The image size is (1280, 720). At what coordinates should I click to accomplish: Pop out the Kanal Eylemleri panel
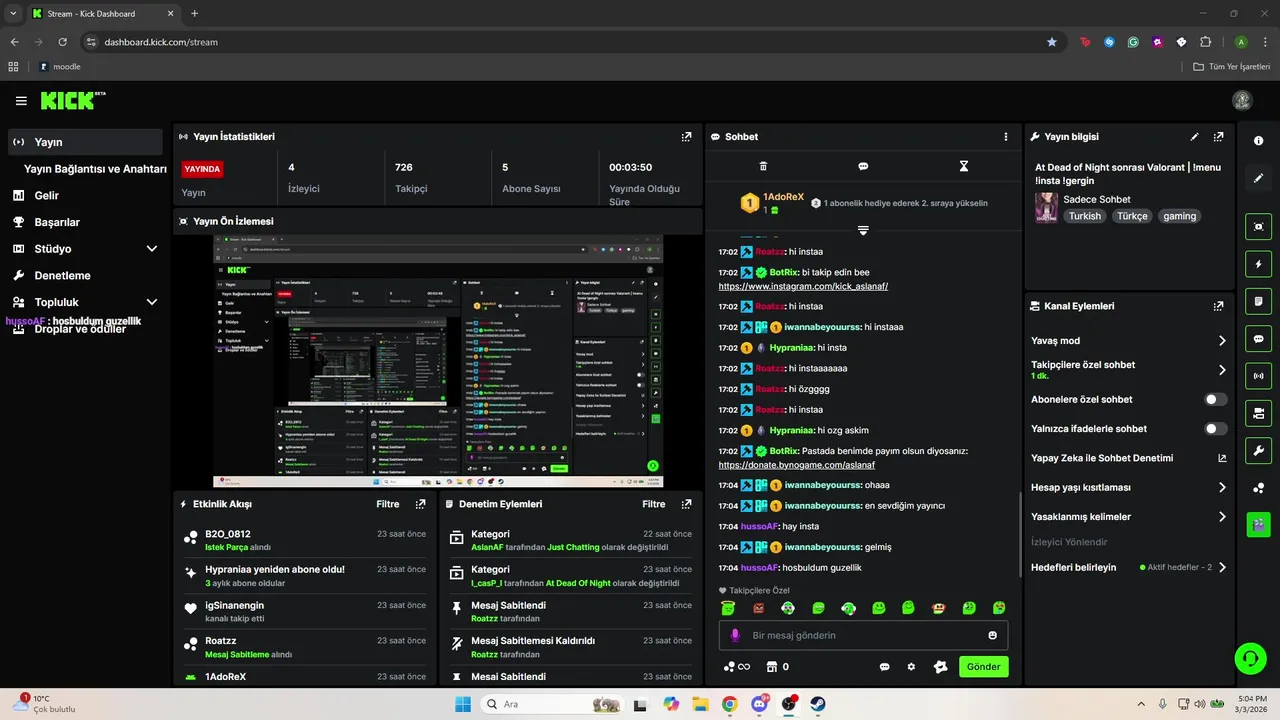[x=1218, y=306]
